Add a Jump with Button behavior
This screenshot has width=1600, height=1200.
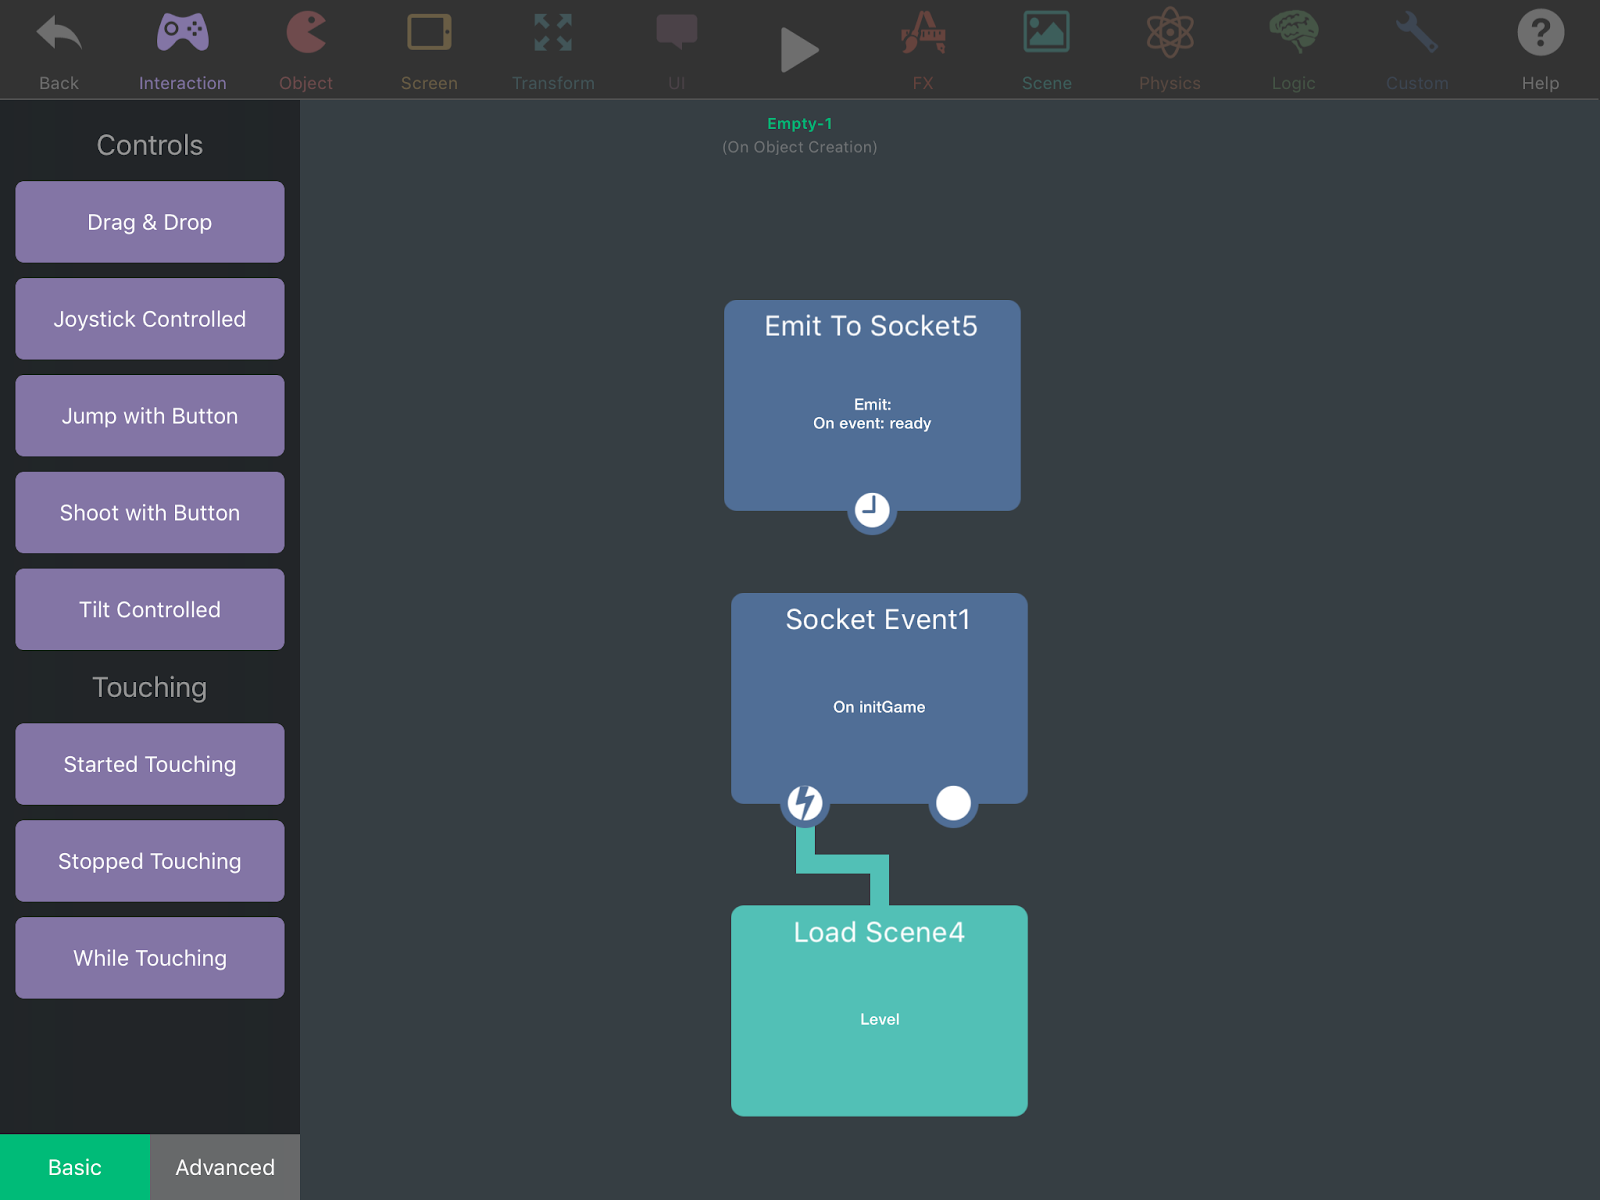point(150,416)
